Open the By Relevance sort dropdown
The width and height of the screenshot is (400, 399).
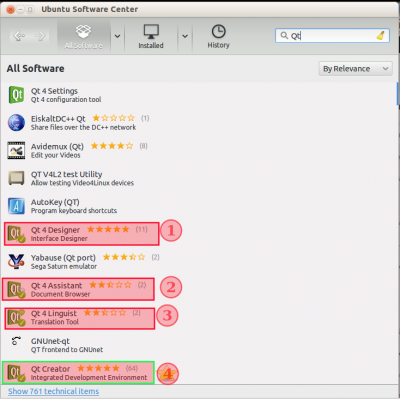355,69
